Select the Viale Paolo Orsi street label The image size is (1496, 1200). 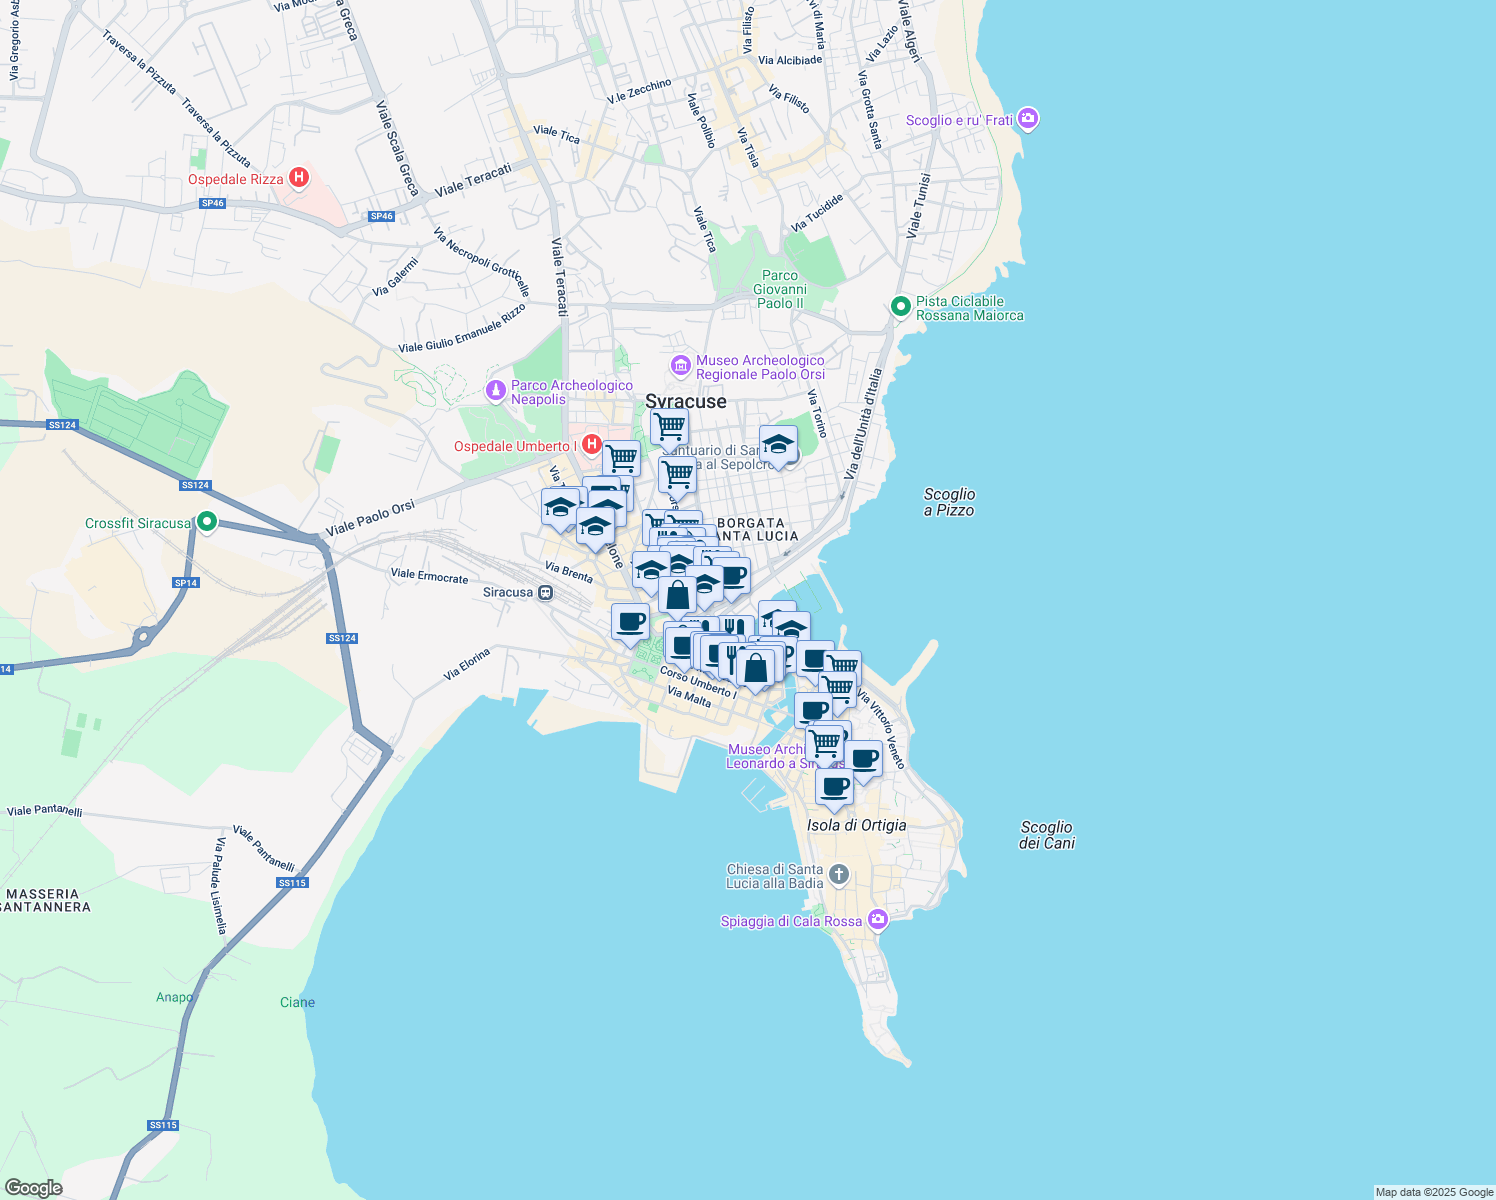point(370,518)
